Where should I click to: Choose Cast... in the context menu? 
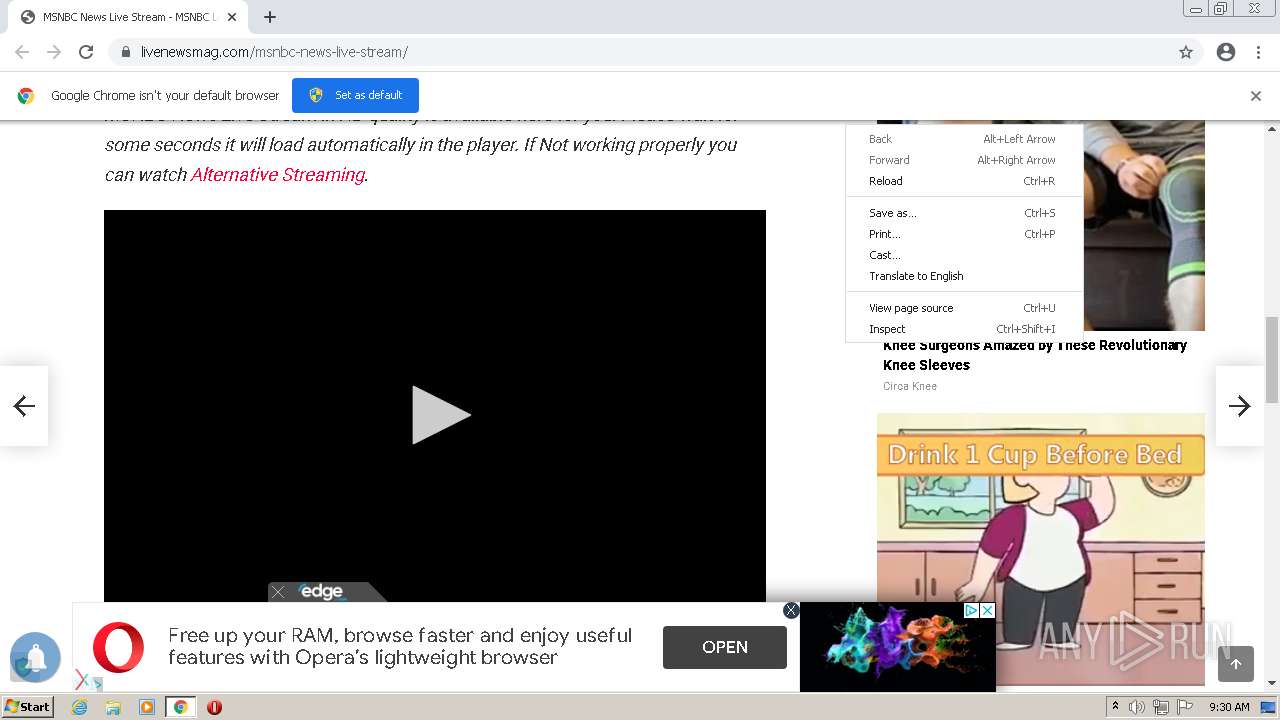click(964, 255)
